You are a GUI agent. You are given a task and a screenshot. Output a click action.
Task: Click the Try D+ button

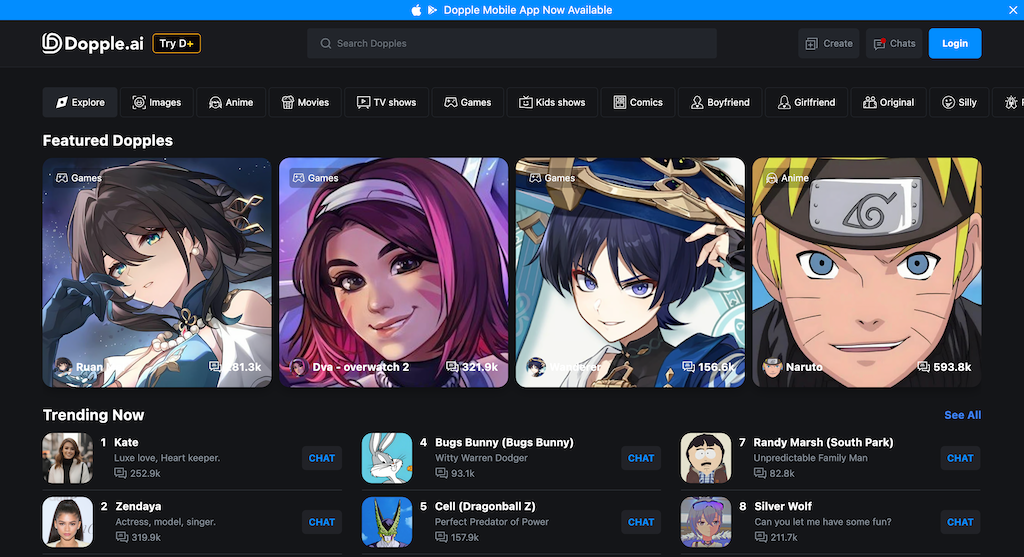[177, 43]
